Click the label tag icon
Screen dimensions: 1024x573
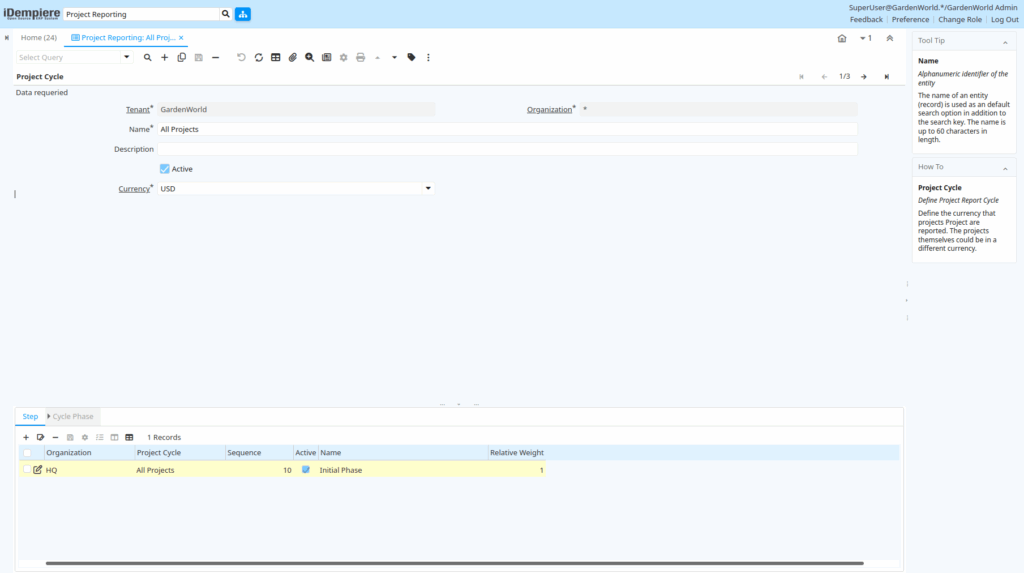click(x=411, y=57)
